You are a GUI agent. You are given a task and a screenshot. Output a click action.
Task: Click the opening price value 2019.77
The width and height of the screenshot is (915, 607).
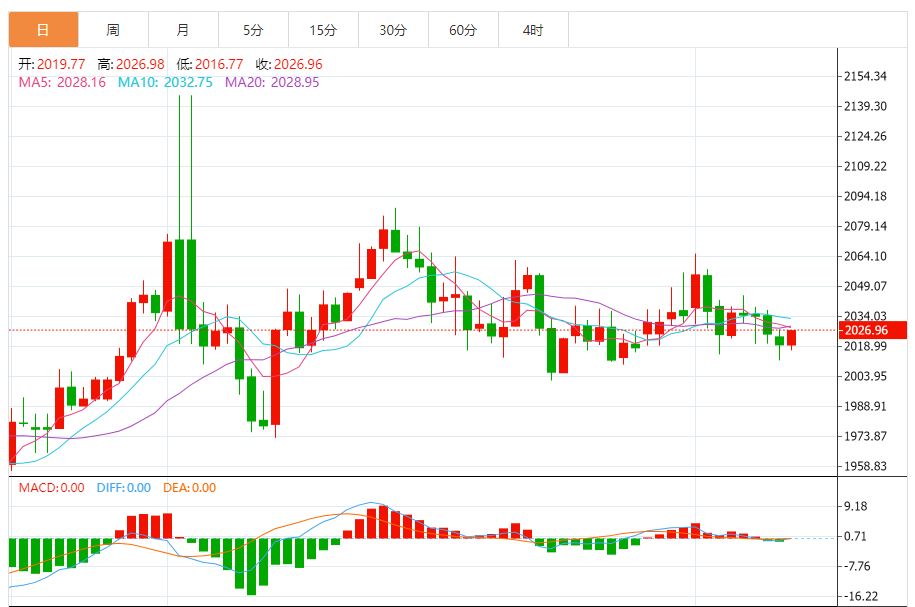[x=61, y=64]
